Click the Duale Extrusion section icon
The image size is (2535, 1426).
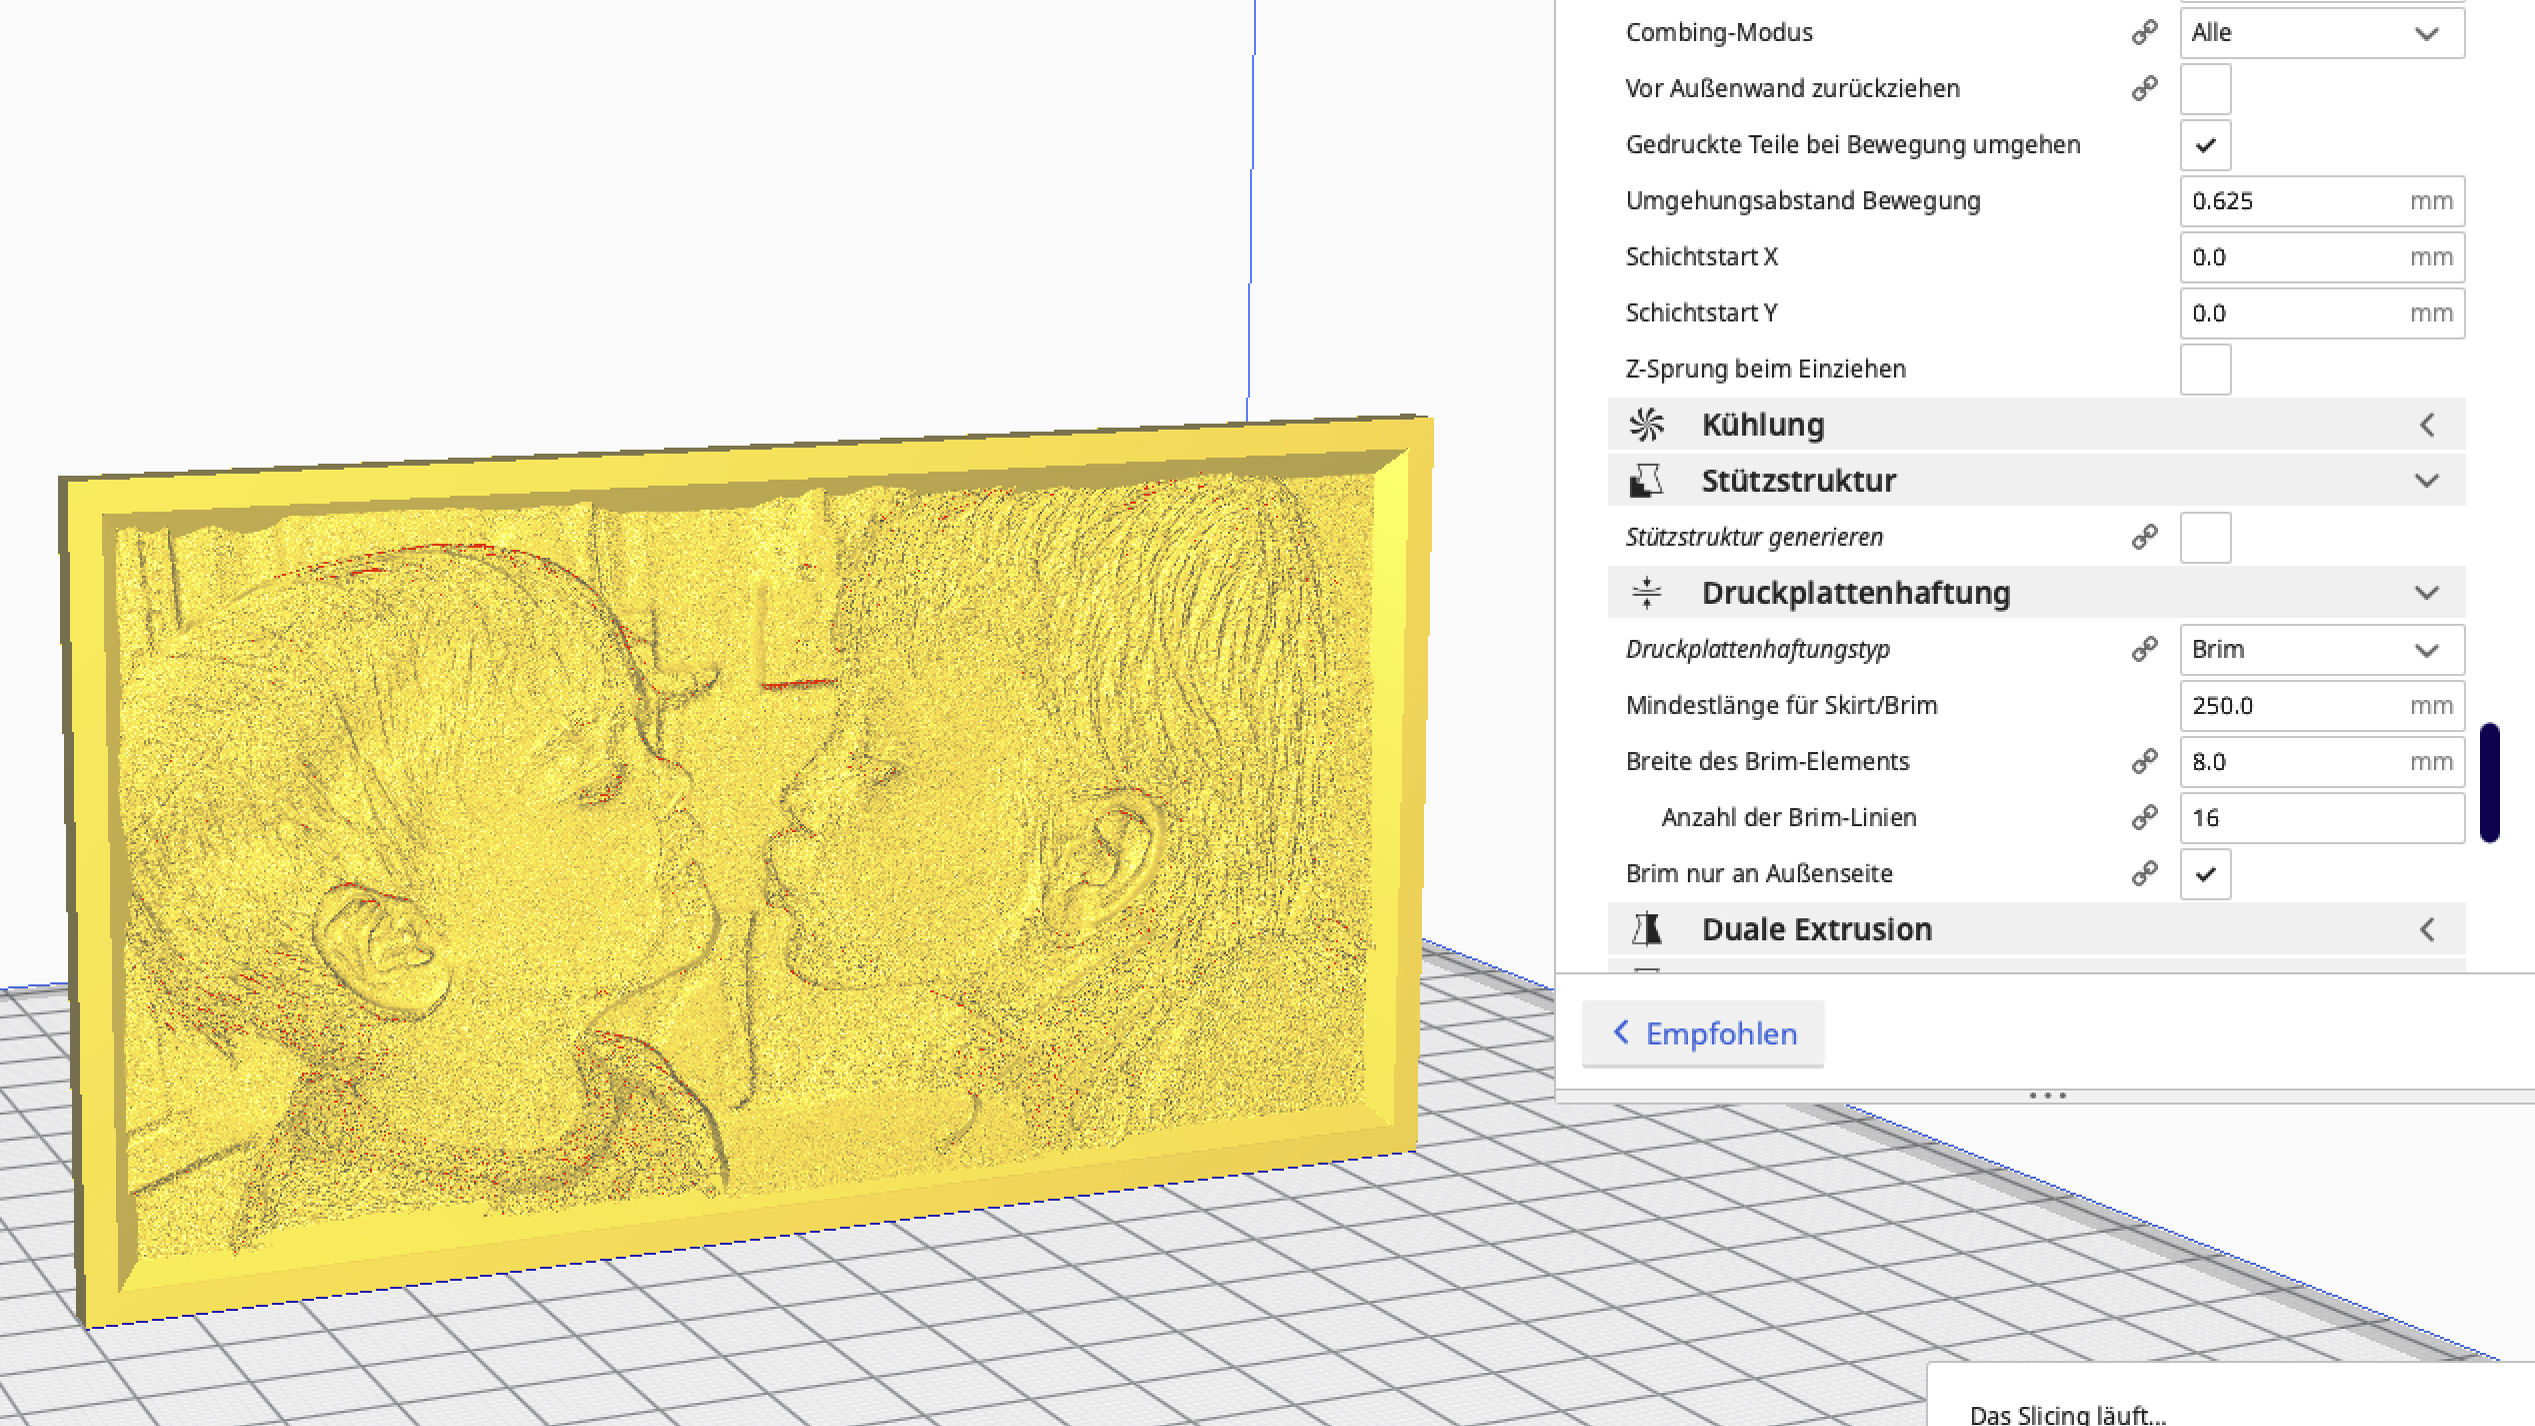point(1646,929)
